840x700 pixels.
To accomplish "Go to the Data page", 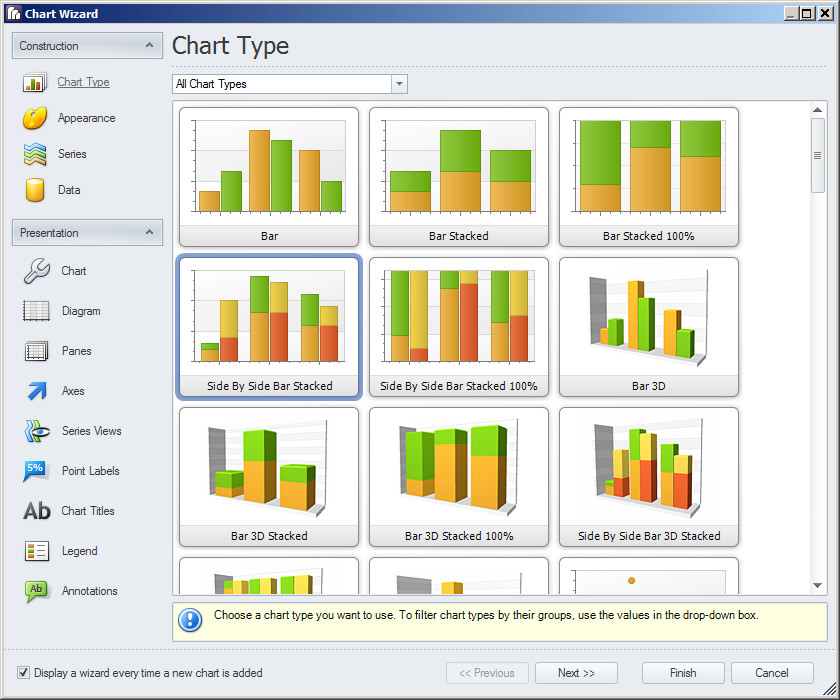I will (x=69, y=190).
